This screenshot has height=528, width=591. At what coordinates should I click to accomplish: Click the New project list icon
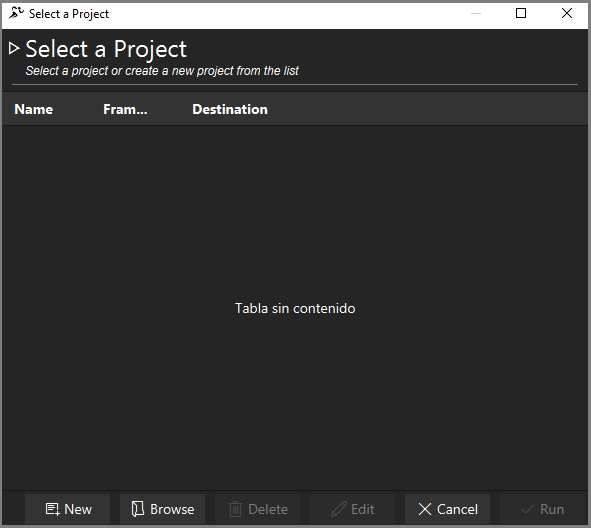(x=52, y=509)
